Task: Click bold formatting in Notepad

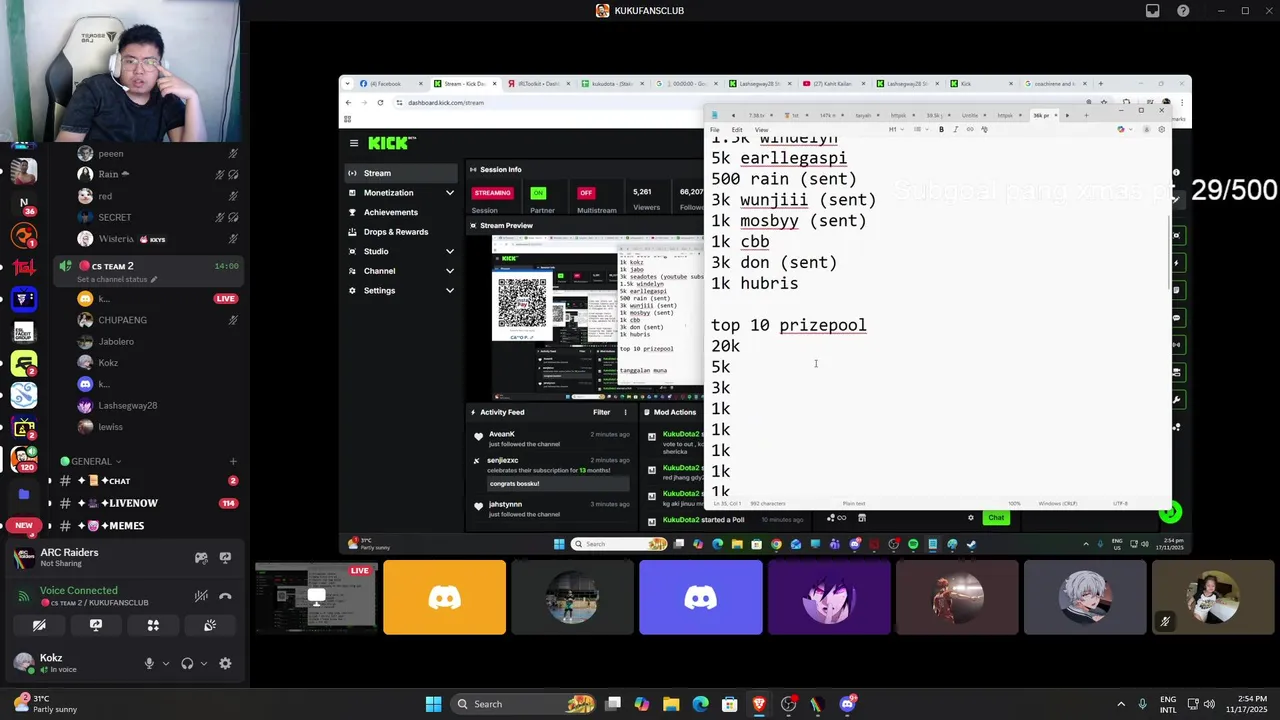Action: (x=941, y=129)
